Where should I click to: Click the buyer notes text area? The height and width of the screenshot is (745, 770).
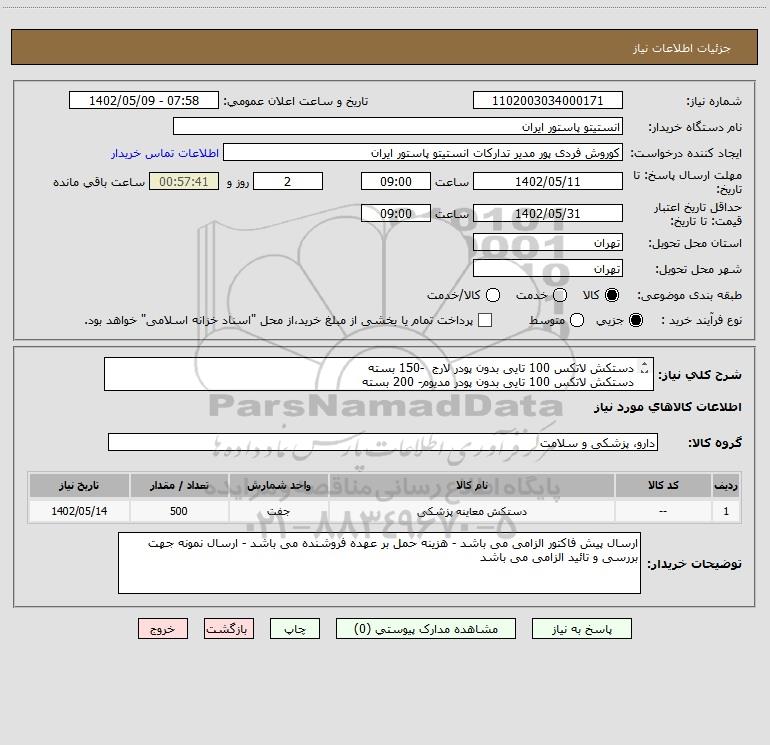[x=379, y=563]
